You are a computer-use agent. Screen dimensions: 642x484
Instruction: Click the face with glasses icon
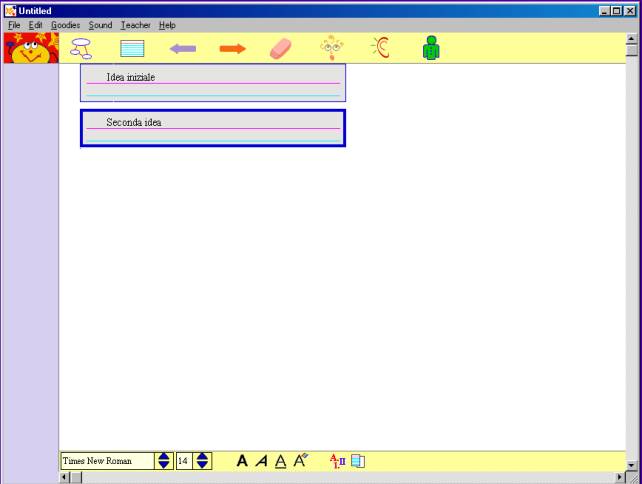[x=332, y=48]
